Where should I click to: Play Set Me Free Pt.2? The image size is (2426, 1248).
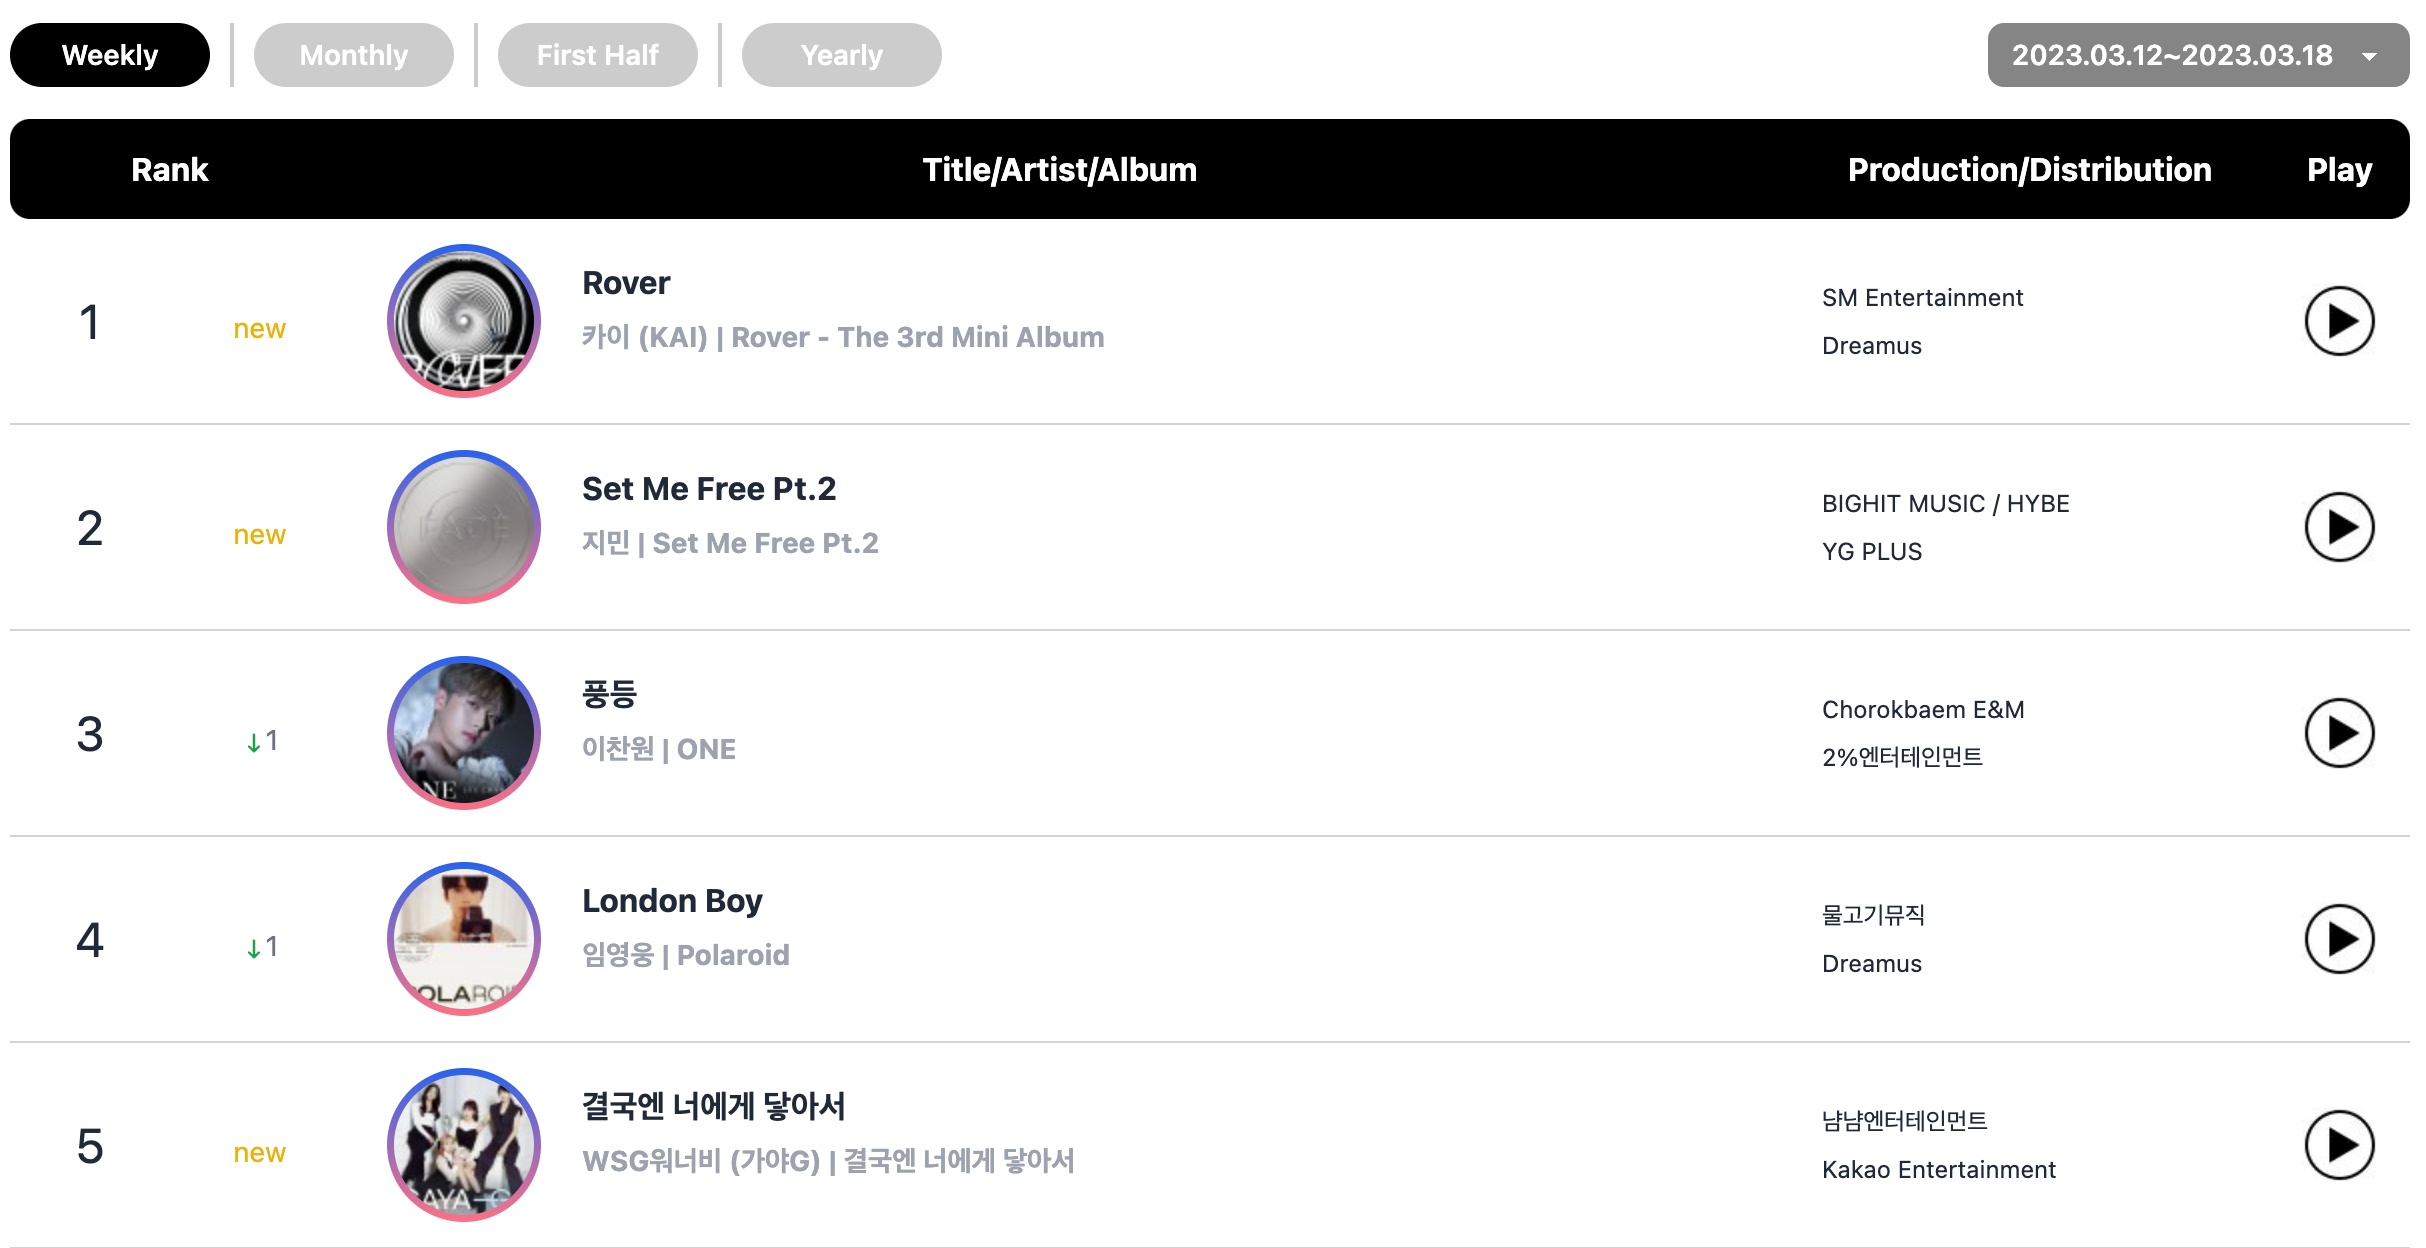coord(2339,527)
